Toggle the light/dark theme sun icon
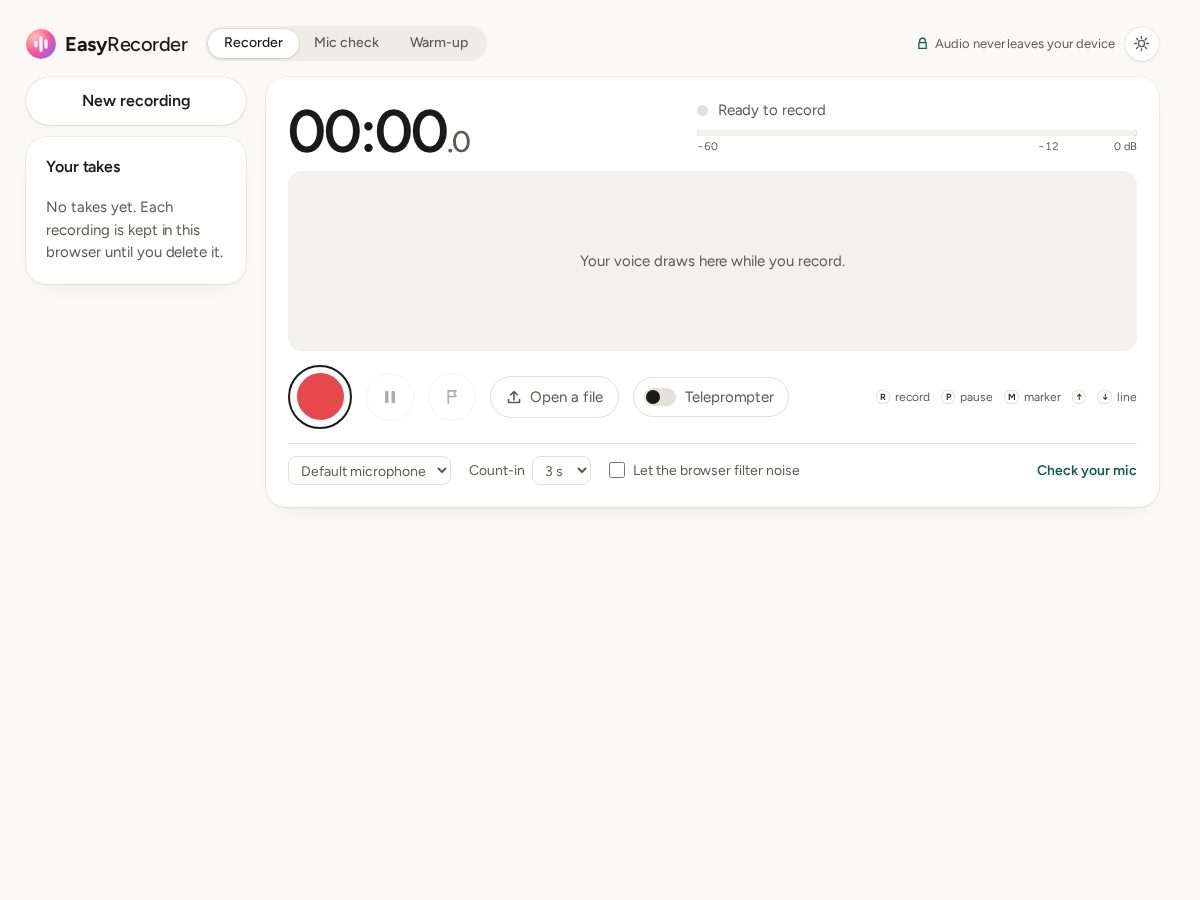This screenshot has width=1200, height=900. click(x=1141, y=44)
